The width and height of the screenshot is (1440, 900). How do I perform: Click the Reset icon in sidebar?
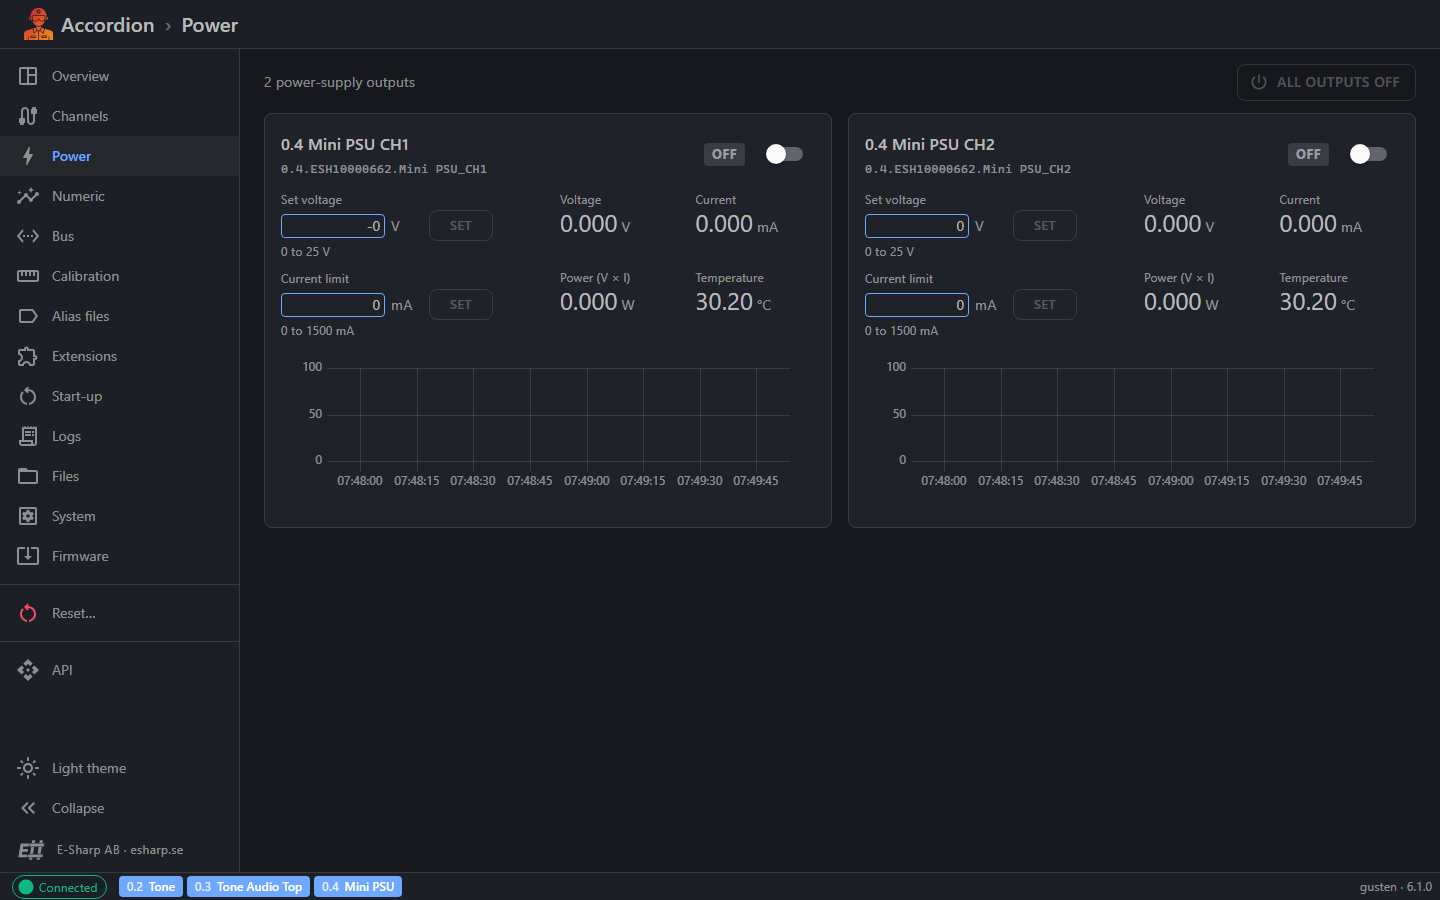28,613
